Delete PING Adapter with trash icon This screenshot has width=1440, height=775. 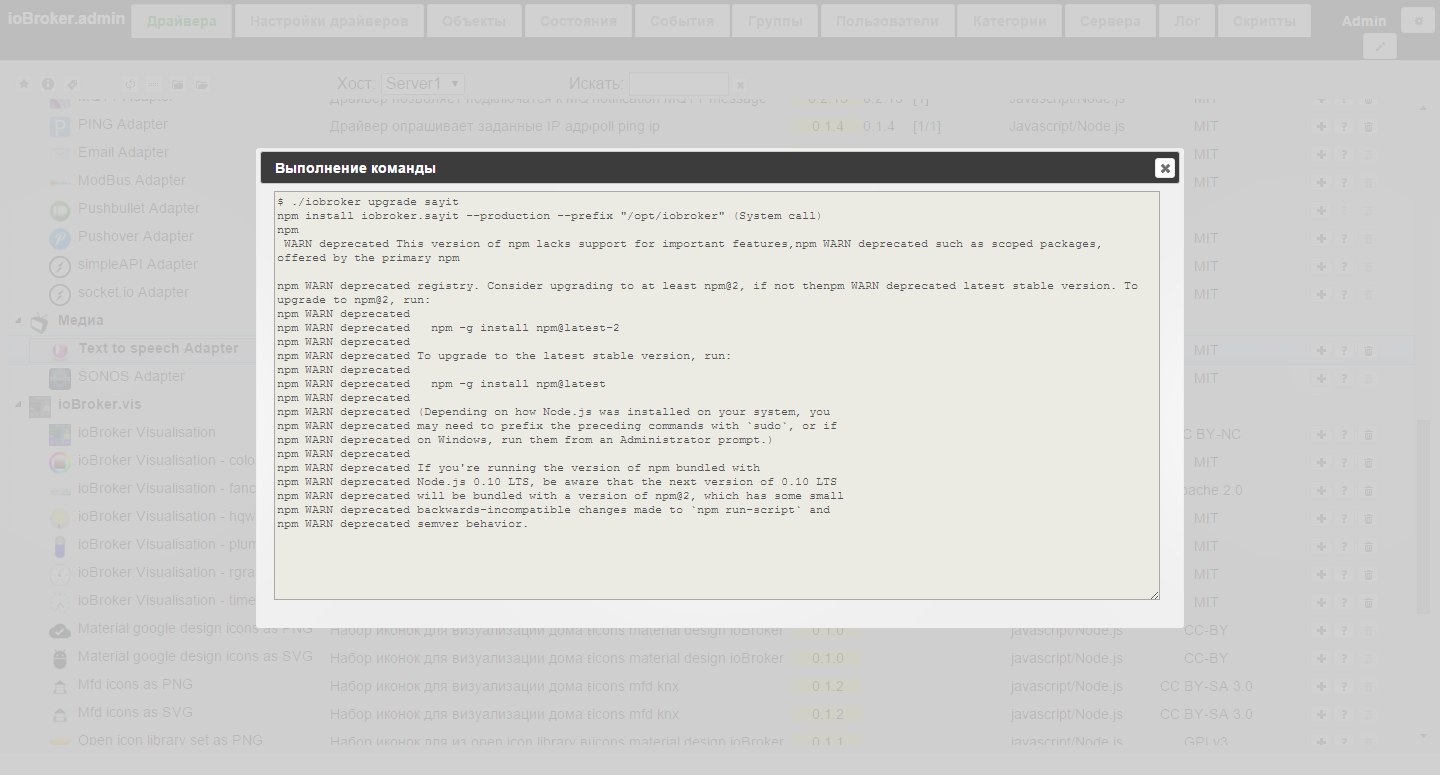pos(1369,127)
